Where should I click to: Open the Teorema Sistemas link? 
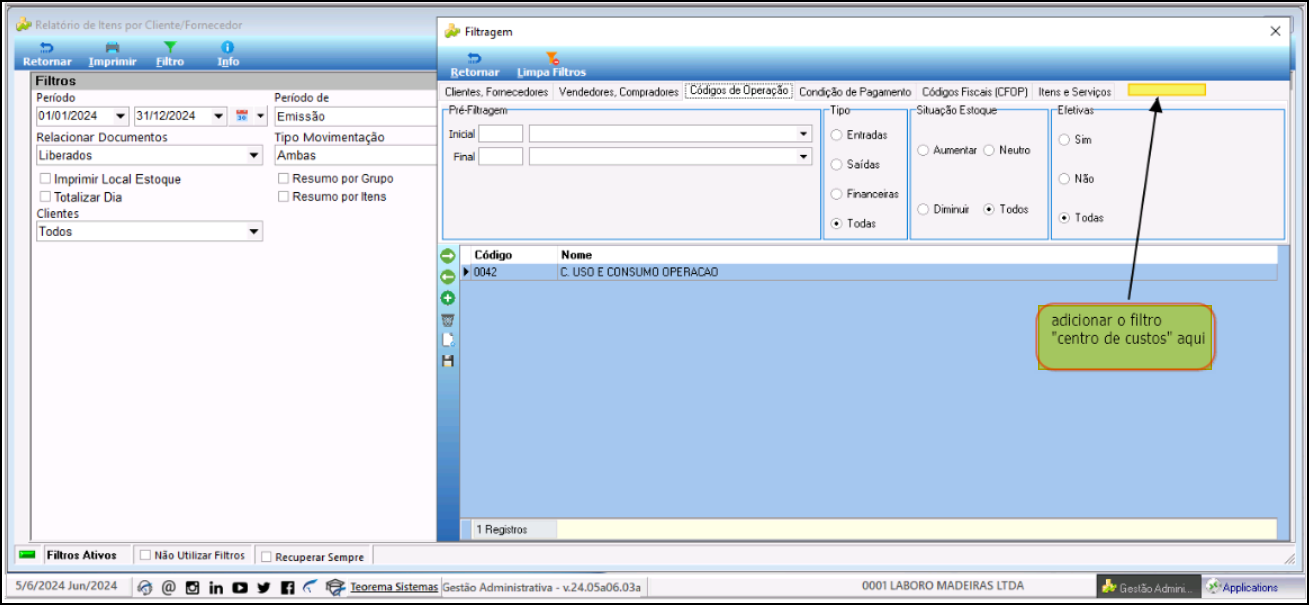(394, 587)
